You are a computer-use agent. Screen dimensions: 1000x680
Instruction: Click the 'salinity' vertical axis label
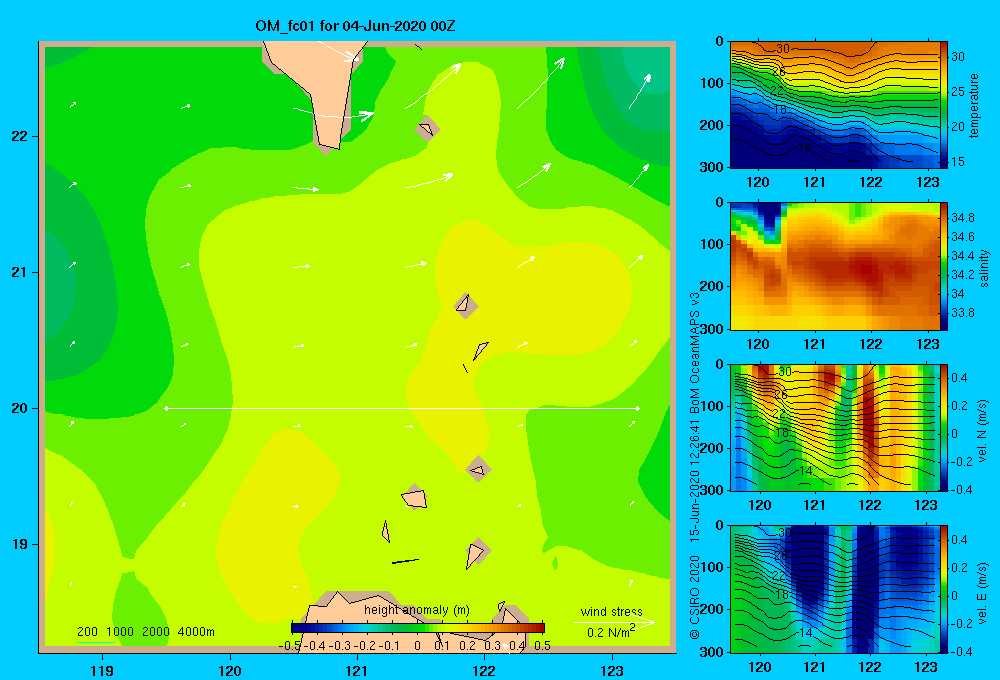pyautogui.click(x=984, y=268)
